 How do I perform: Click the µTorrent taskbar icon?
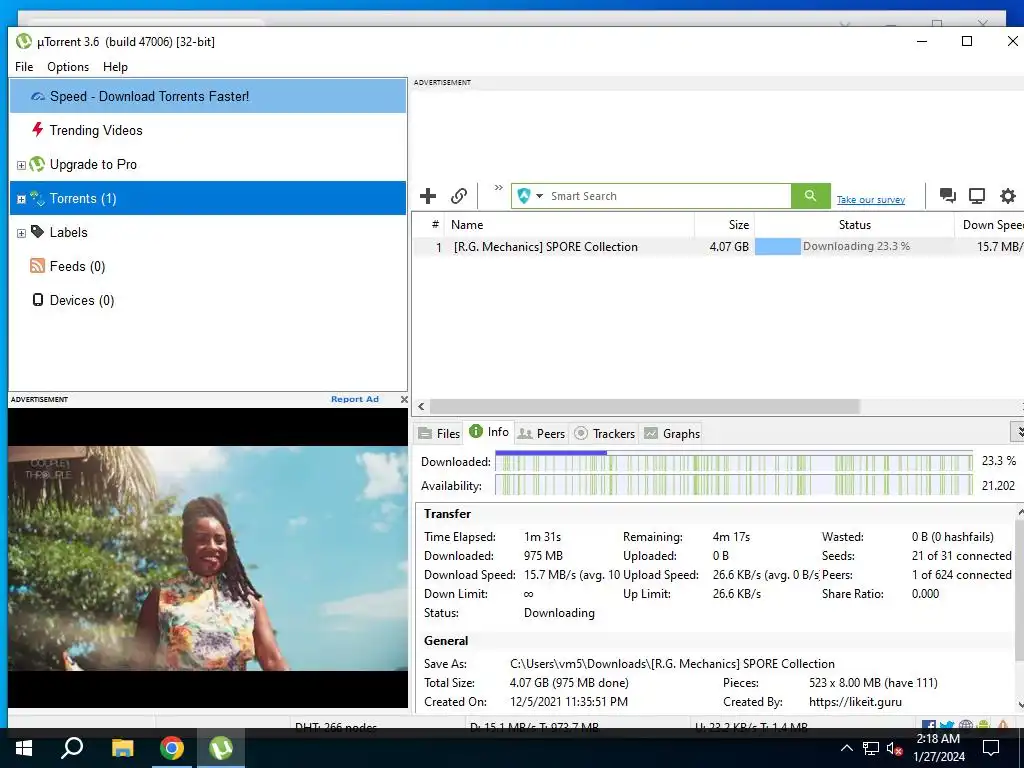coord(221,748)
